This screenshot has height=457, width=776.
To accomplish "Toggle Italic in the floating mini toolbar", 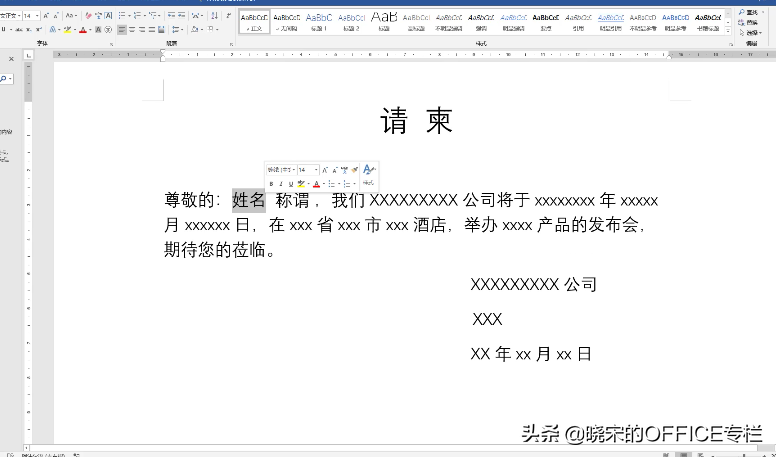I will point(281,184).
